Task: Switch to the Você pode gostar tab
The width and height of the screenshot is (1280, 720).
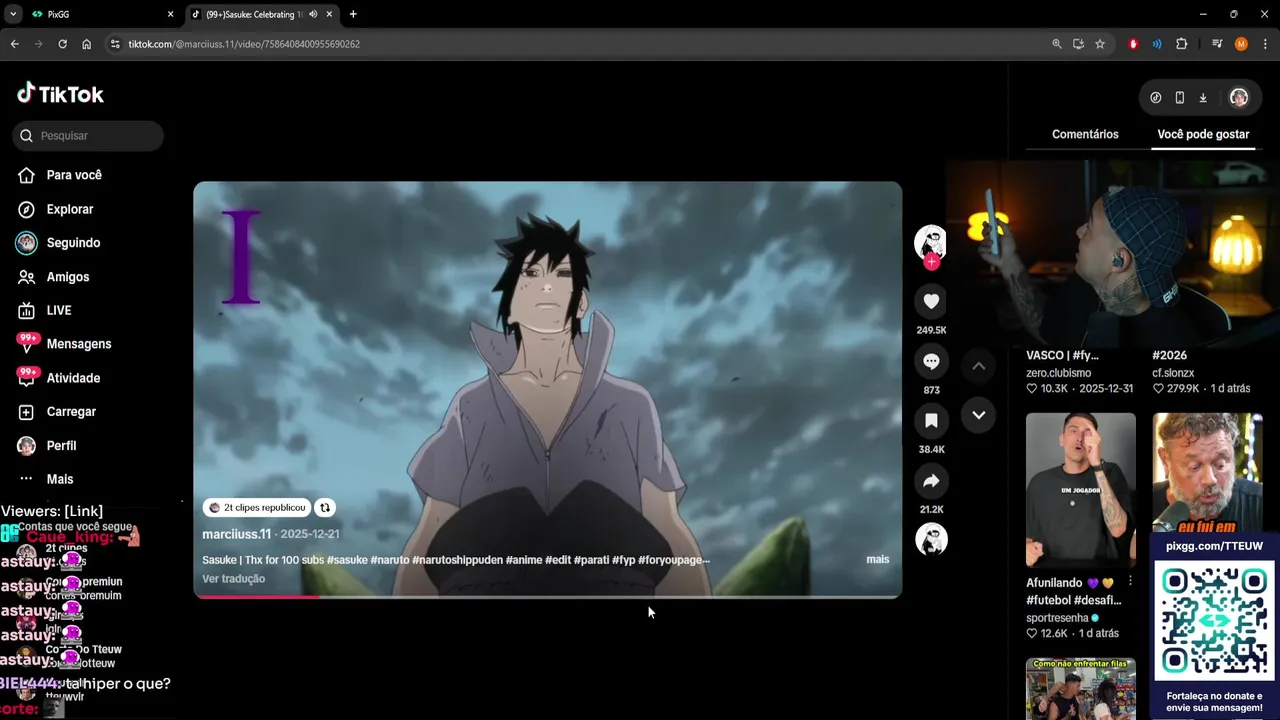Action: [x=1203, y=134]
